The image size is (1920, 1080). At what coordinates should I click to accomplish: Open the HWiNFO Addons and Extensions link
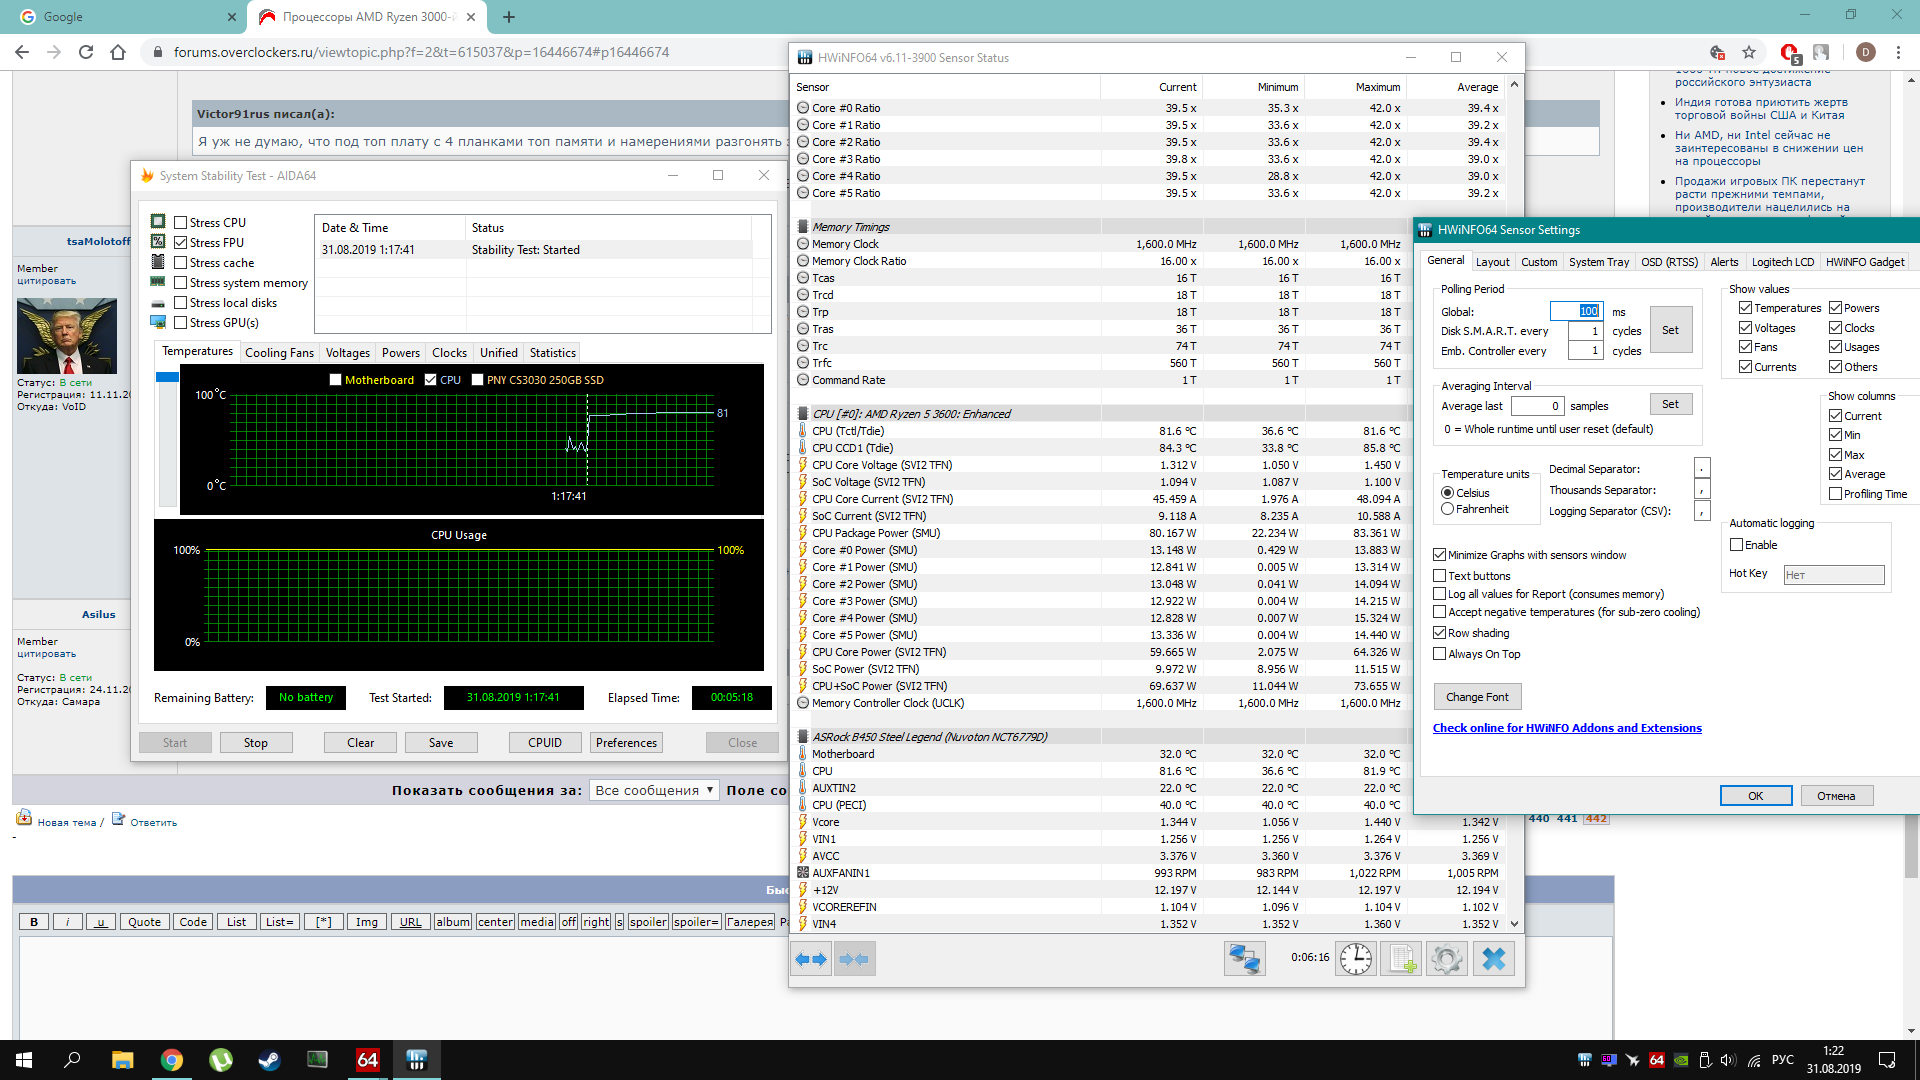click(1566, 728)
